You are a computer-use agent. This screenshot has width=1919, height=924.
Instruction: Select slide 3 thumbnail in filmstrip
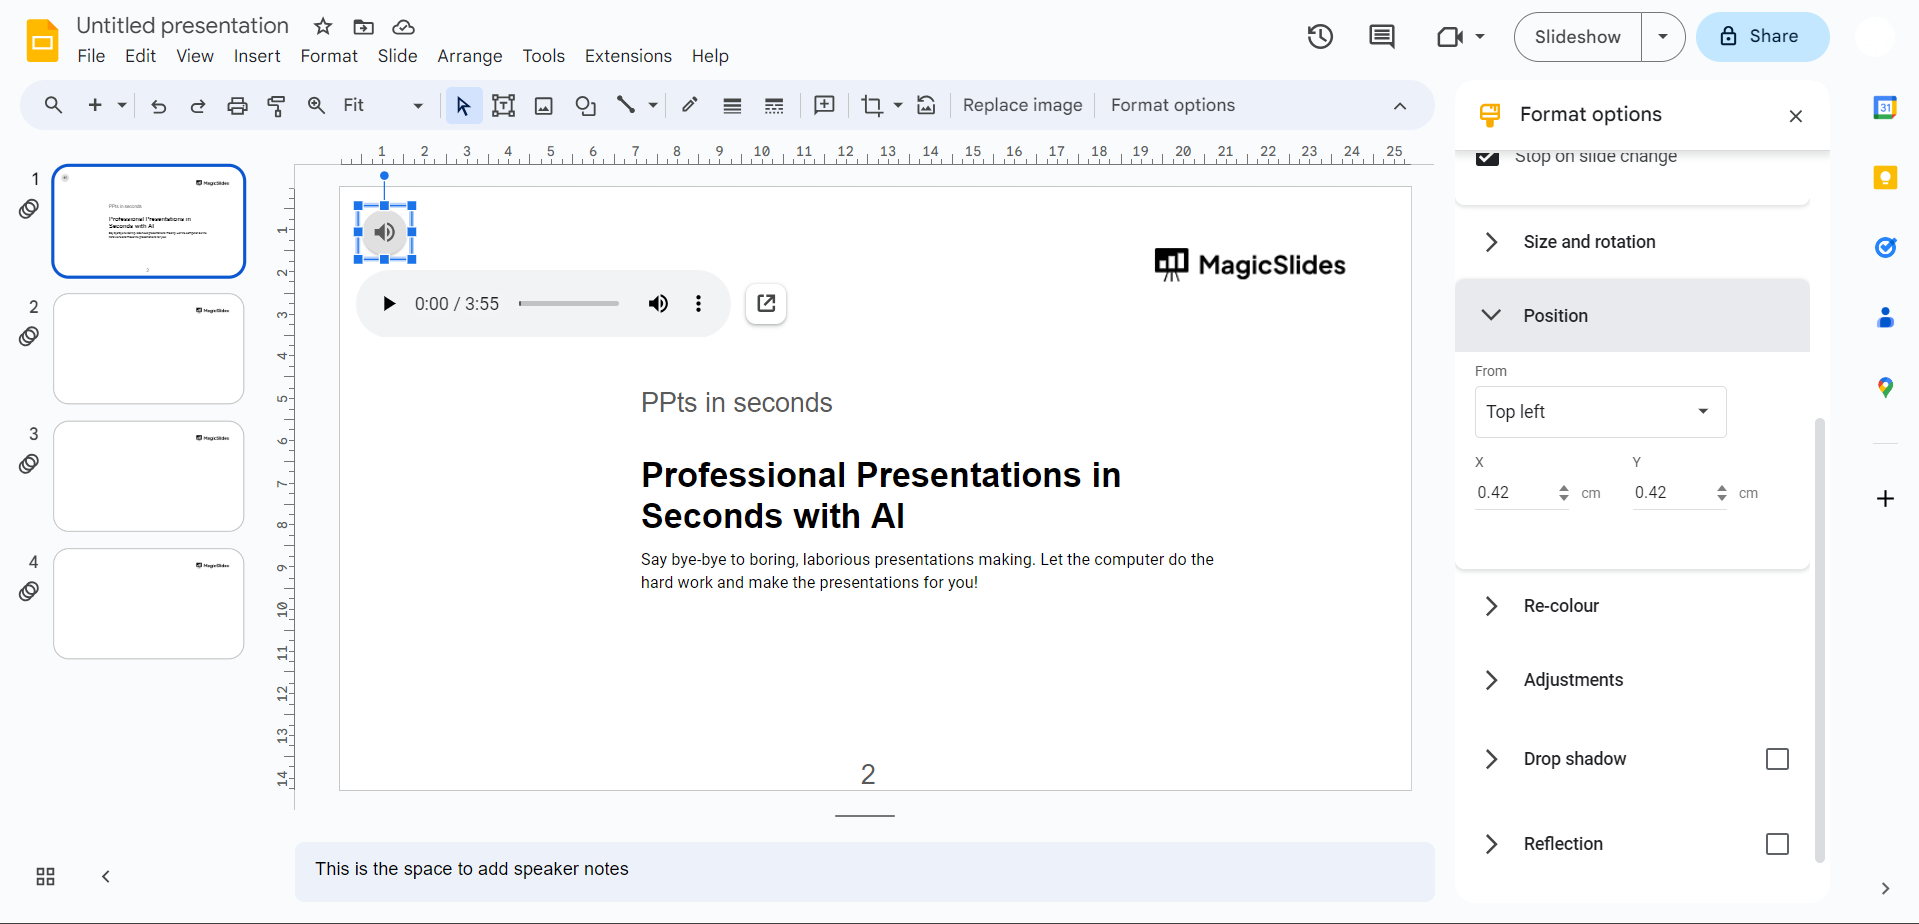click(149, 476)
